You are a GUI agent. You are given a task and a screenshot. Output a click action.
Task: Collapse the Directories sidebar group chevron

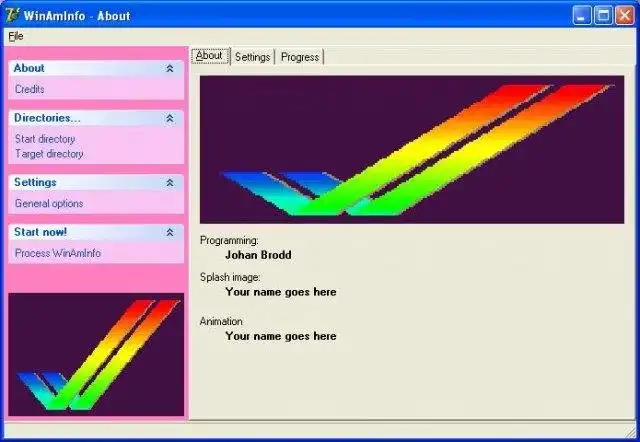pyautogui.click(x=170, y=118)
